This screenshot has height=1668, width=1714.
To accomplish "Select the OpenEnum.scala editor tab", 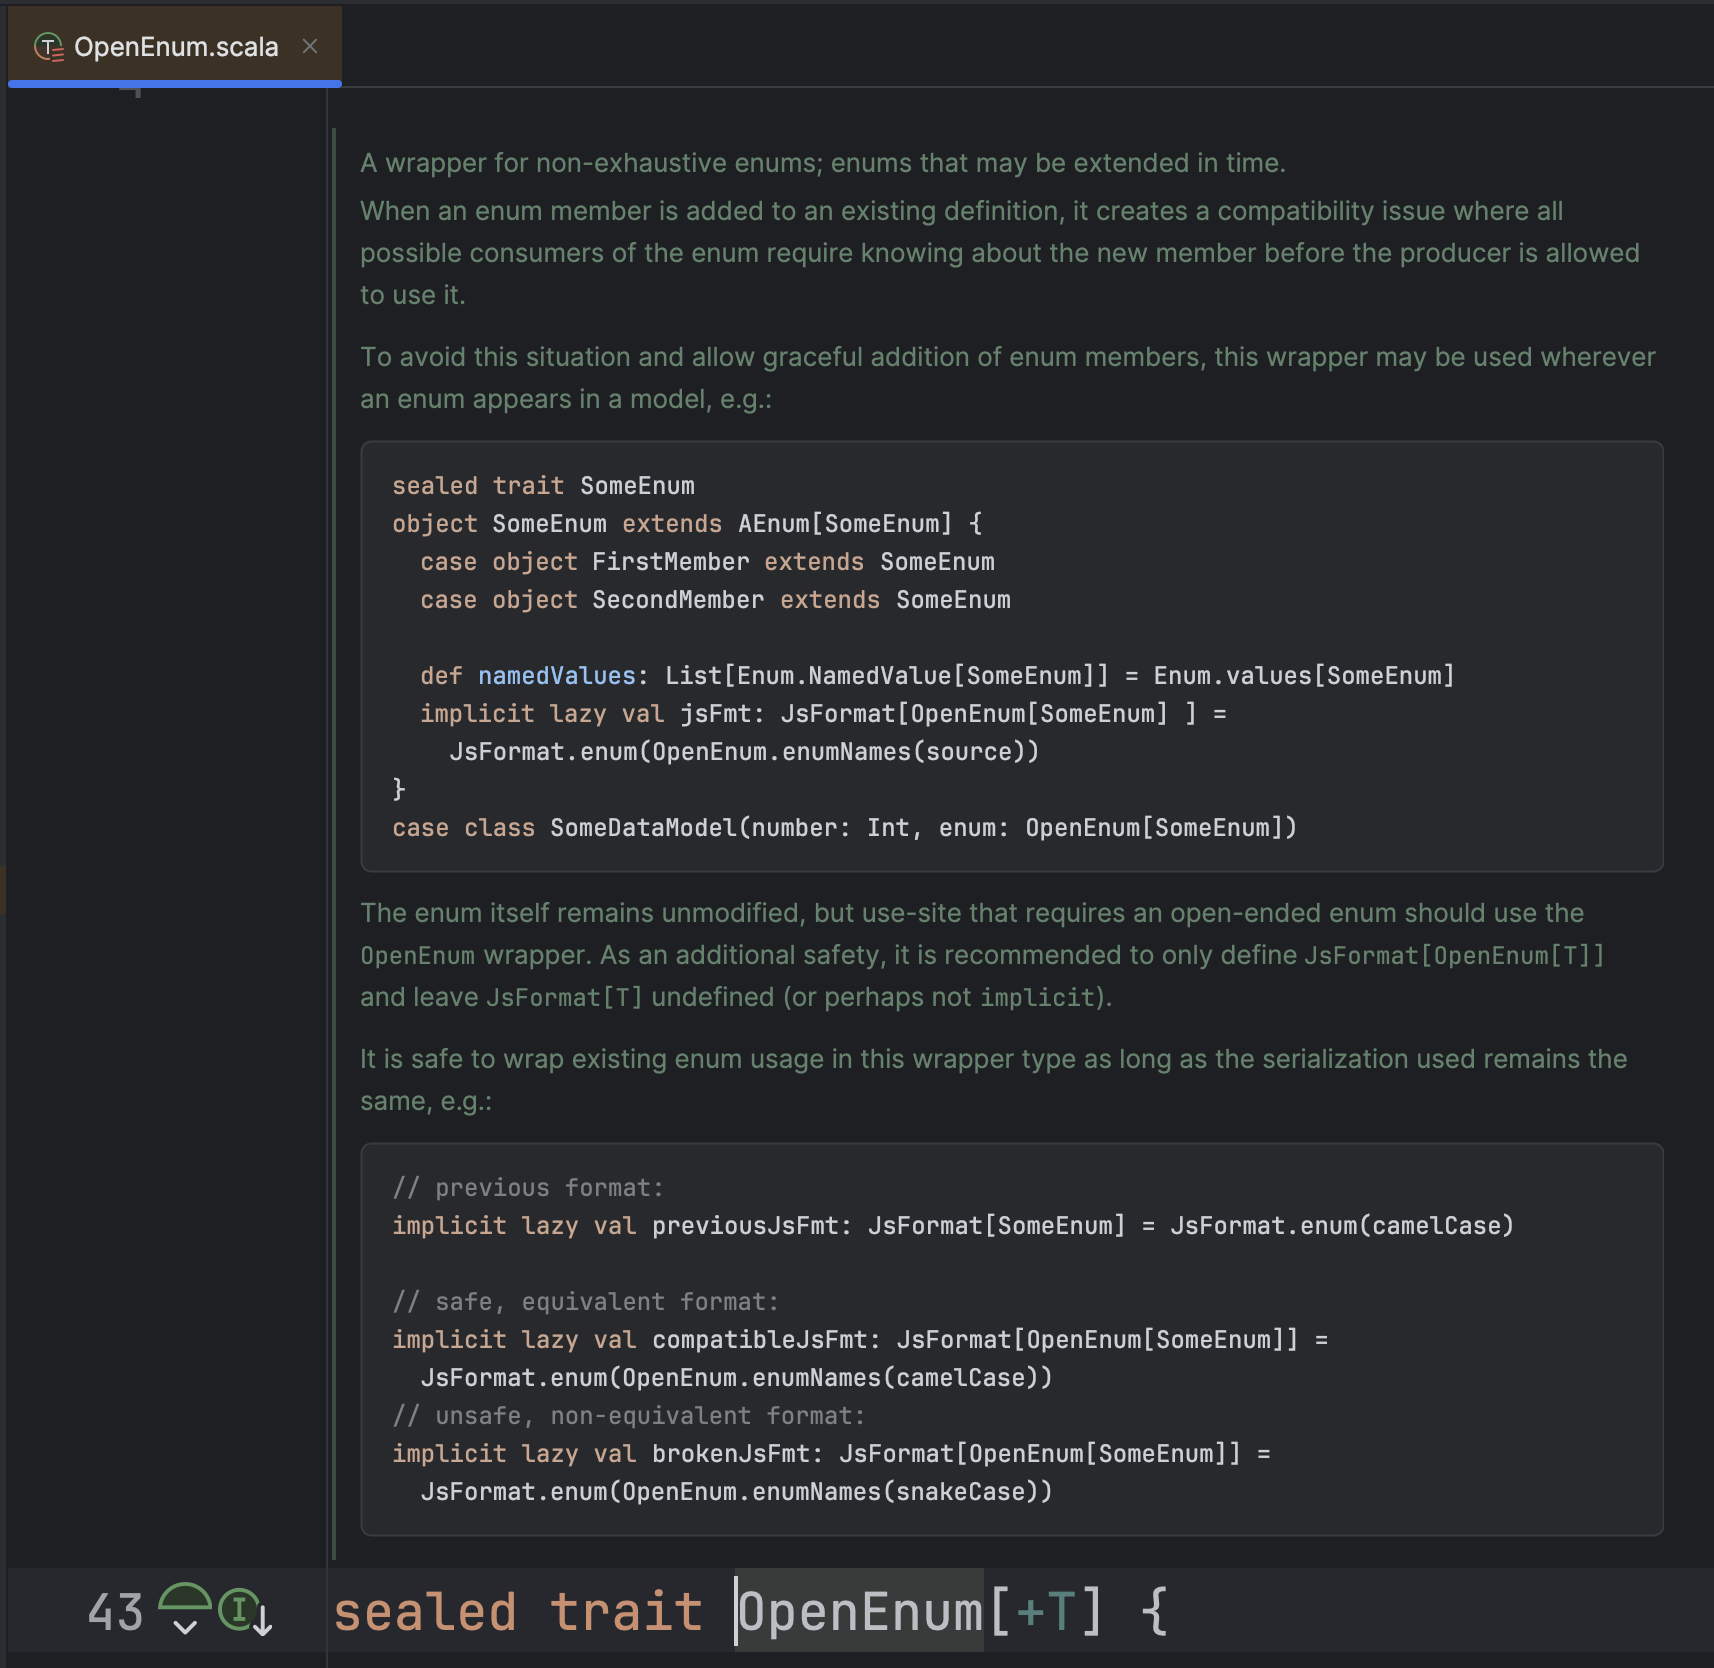I will [x=175, y=46].
